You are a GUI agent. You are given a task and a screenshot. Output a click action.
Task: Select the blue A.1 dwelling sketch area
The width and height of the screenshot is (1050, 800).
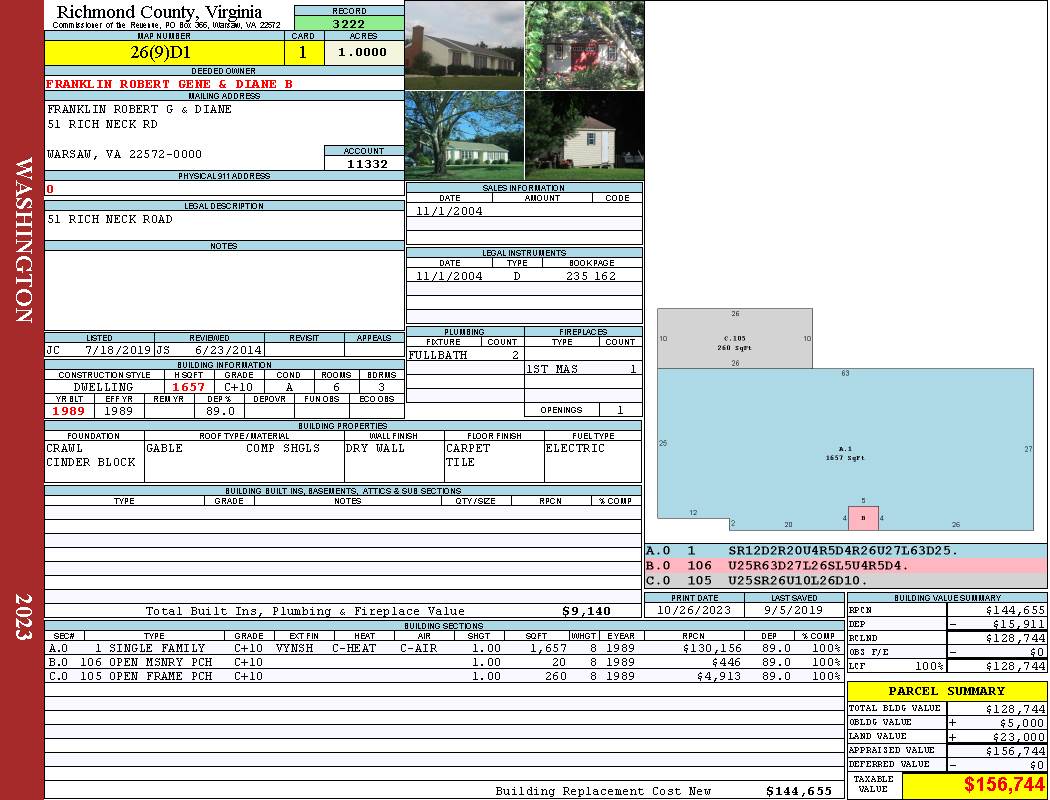[845, 450]
